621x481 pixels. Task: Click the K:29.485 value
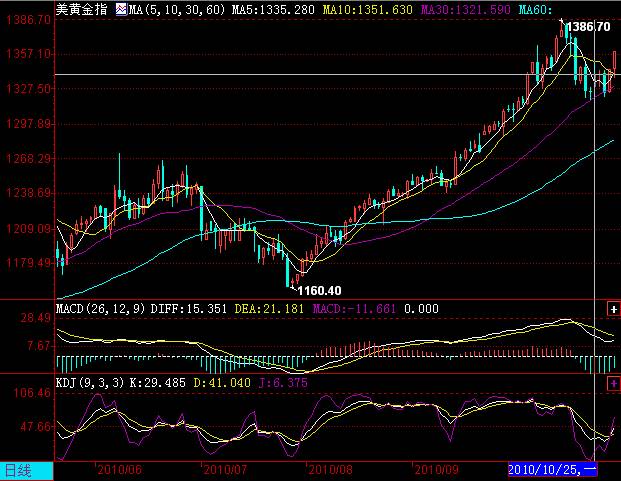[158, 383]
